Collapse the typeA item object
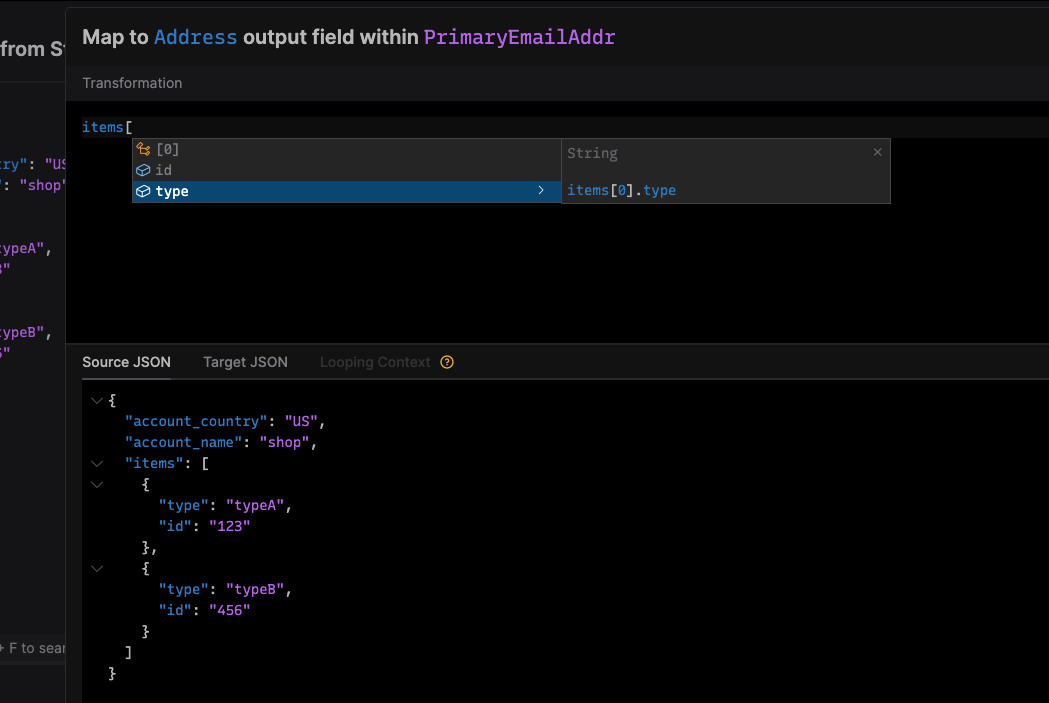This screenshot has height=703, width=1049. point(97,485)
